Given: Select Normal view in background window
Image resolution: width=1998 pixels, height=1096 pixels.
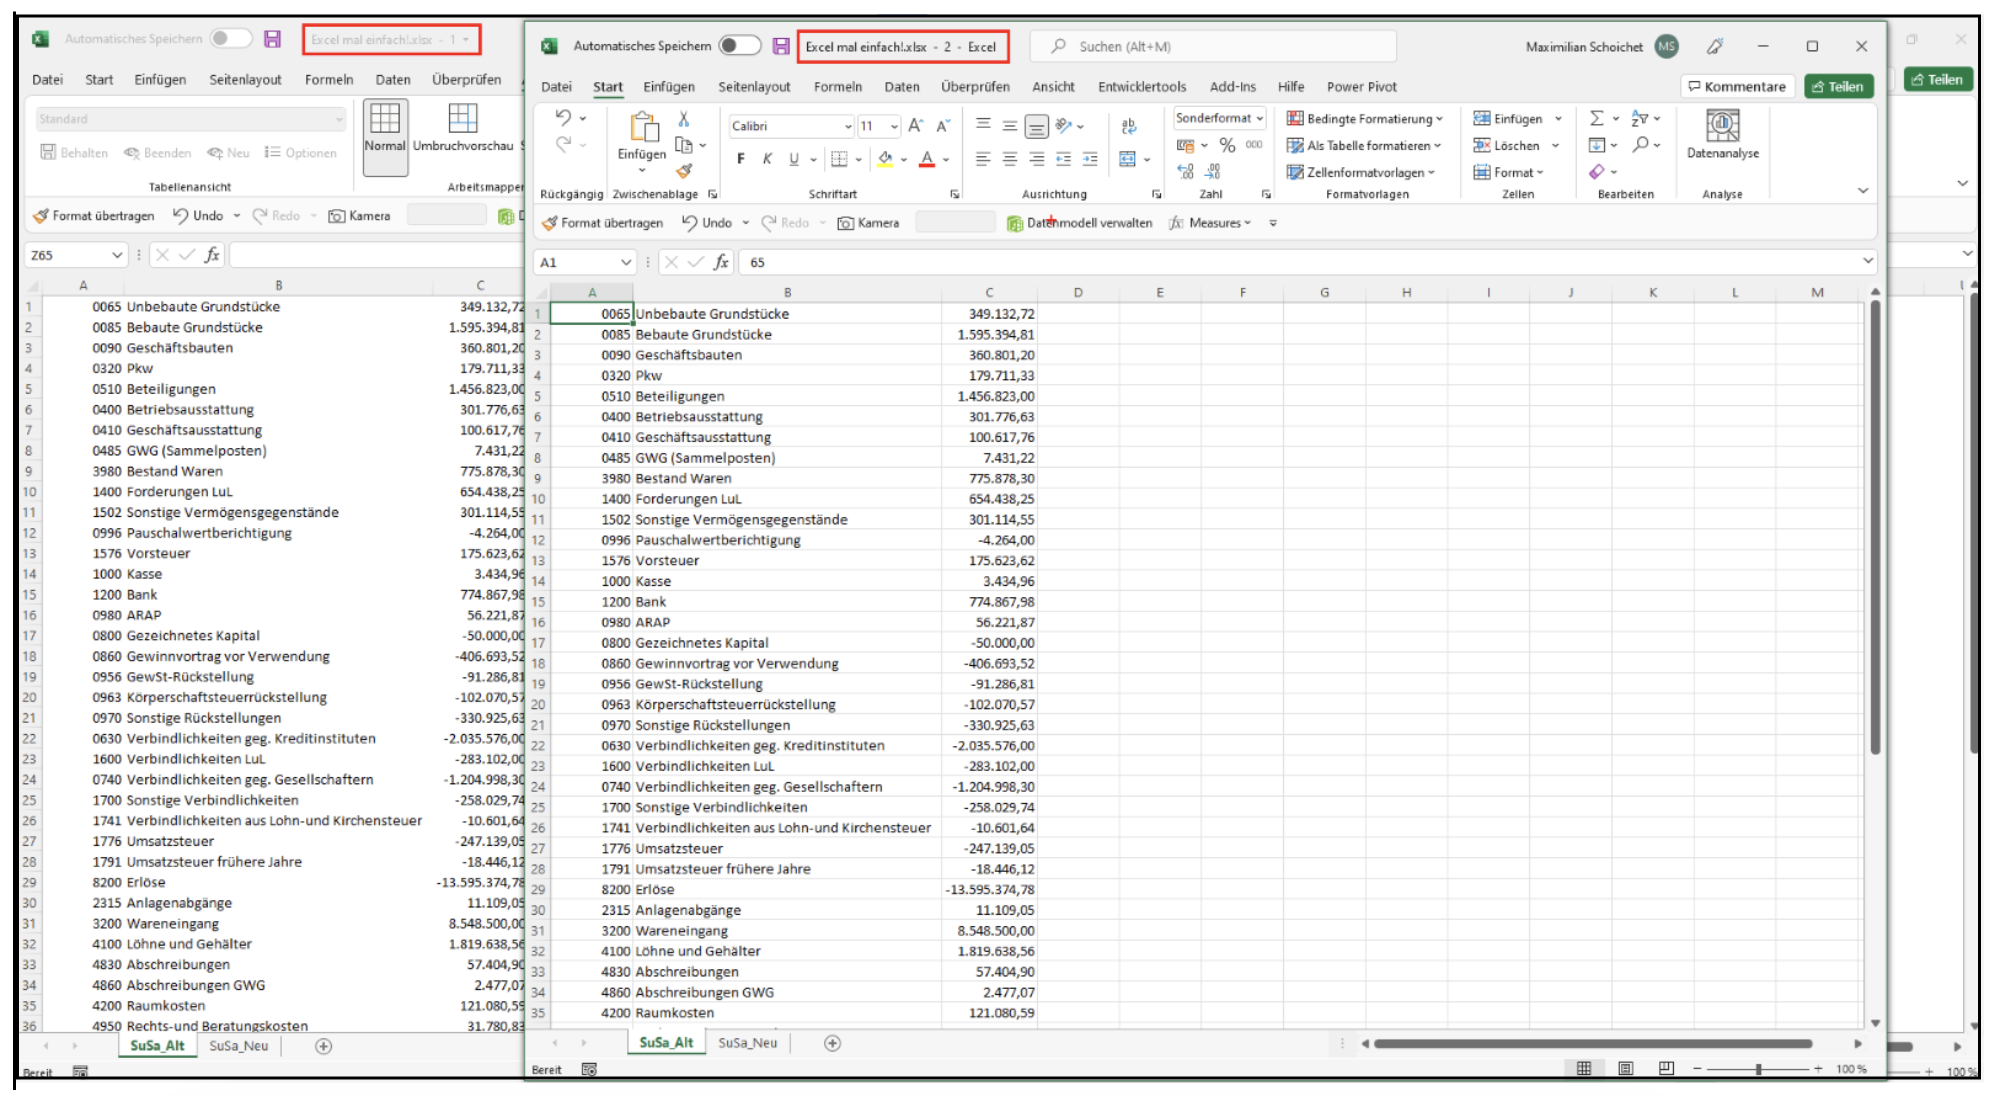Looking at the screenshot, I should [385, 135].
